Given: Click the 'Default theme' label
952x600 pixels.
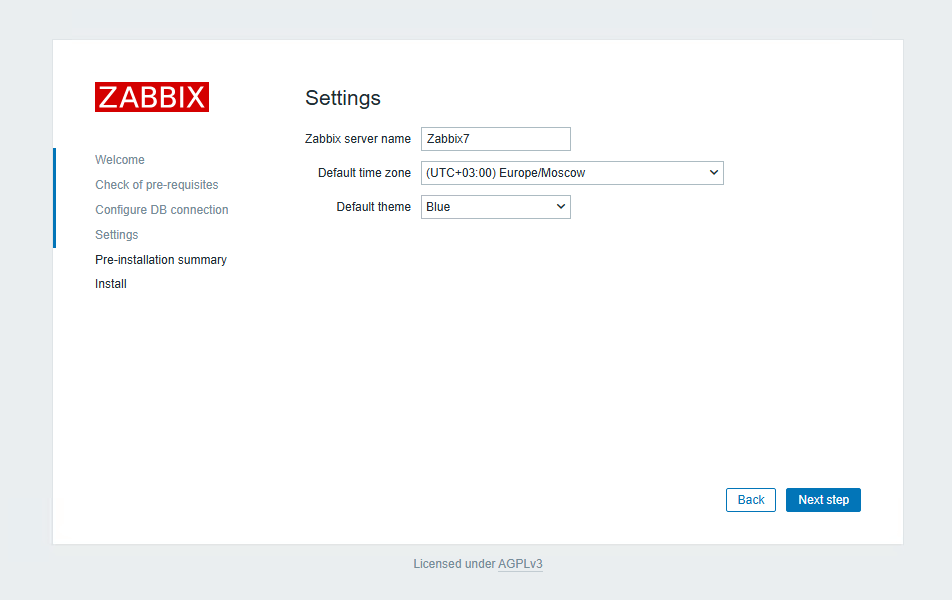Looking at the screenshot, I should (x=373, y=207).
